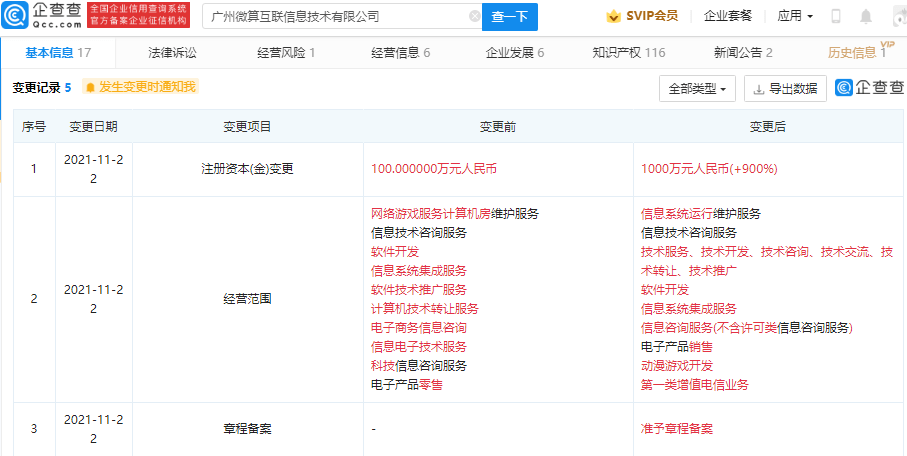Switch to the 知识产权 116 tab
Viewport: 907px width, 456px height.
629,53
